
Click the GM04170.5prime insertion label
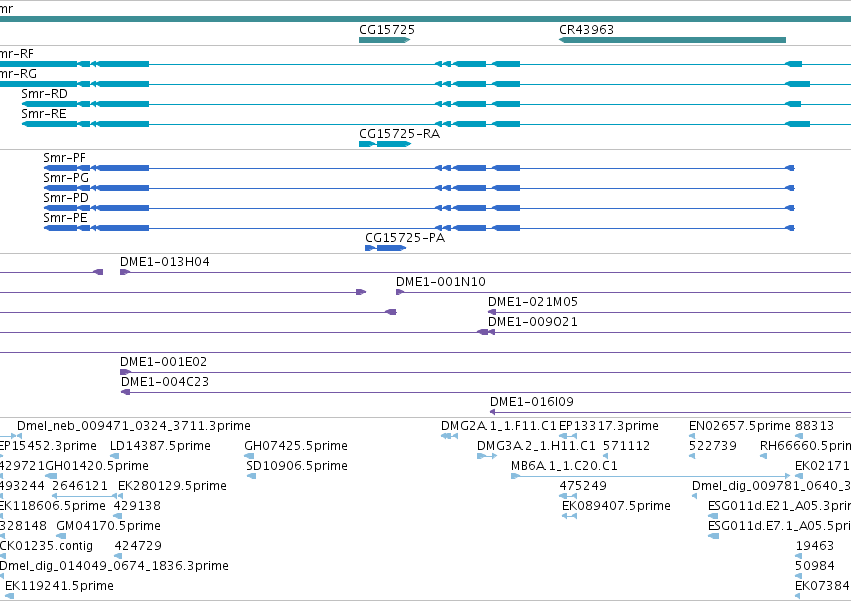[x=109, y=527]
